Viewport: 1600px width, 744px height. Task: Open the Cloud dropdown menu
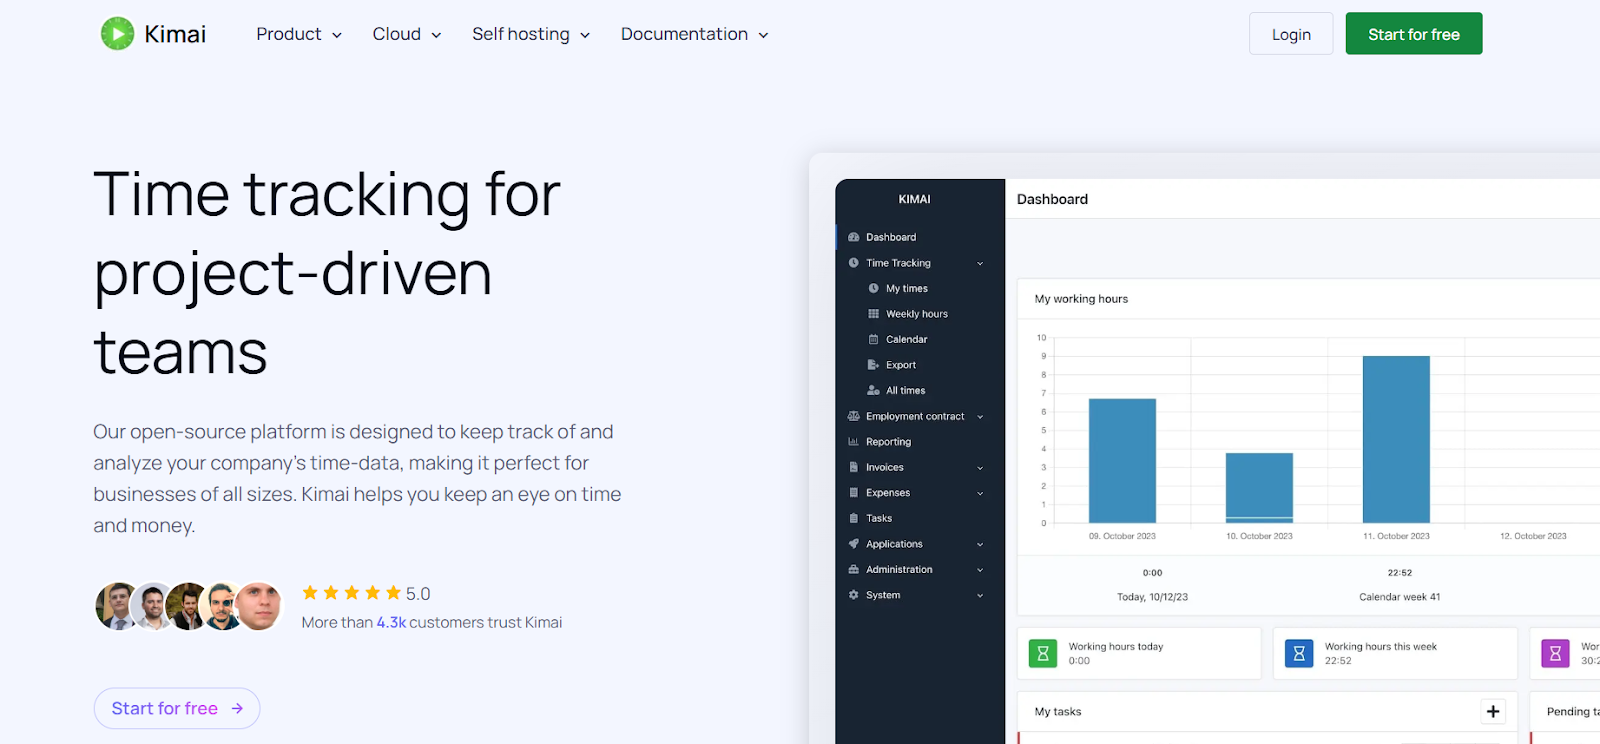[x=407, y=34]
